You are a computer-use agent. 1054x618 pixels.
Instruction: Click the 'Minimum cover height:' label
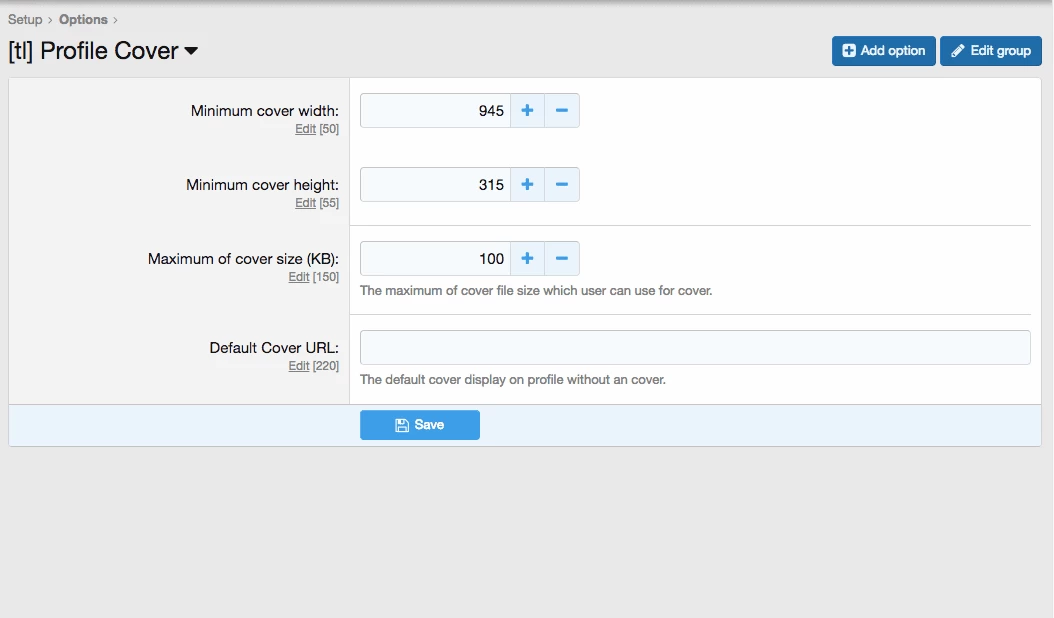[262, 185]
